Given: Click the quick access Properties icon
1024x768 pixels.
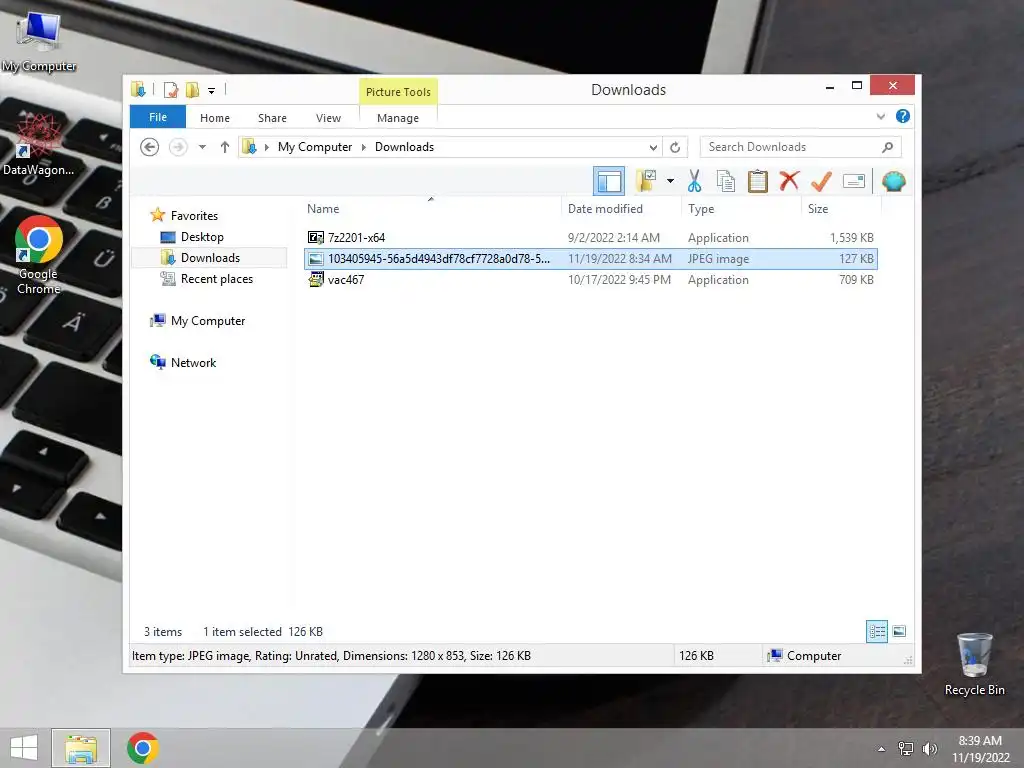Looking at the screenshot, I should click(171, 89).
